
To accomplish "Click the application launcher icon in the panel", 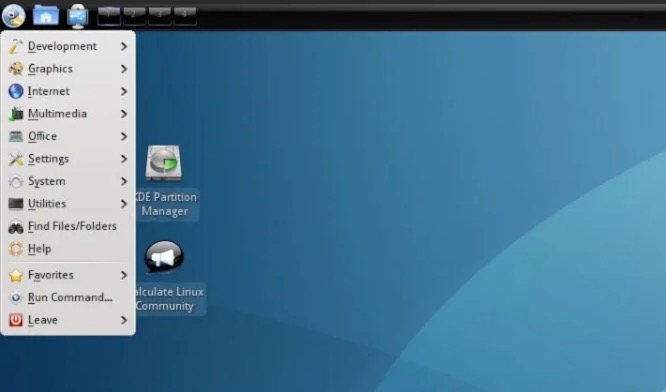I will 13,15.
